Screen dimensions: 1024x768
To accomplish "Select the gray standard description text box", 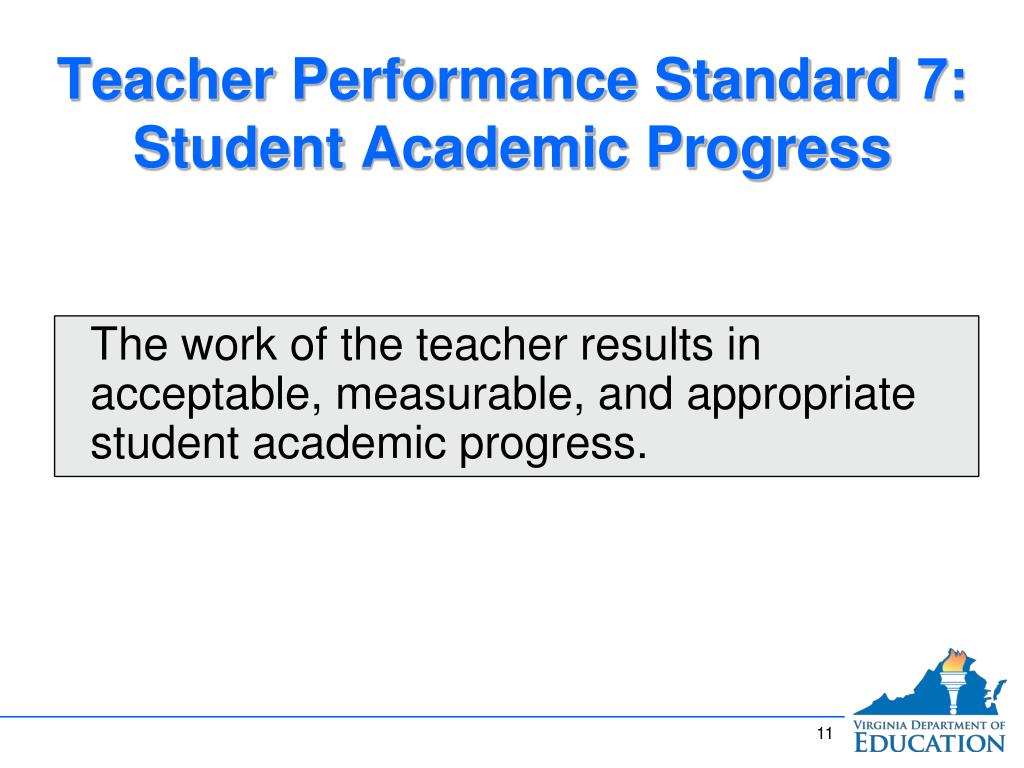I will pos(517,396).
